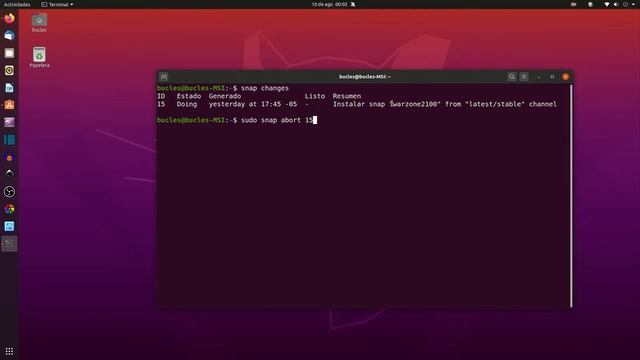Click Actividades overview button
This screenshot has height=360, width=640.
[17, 4]
